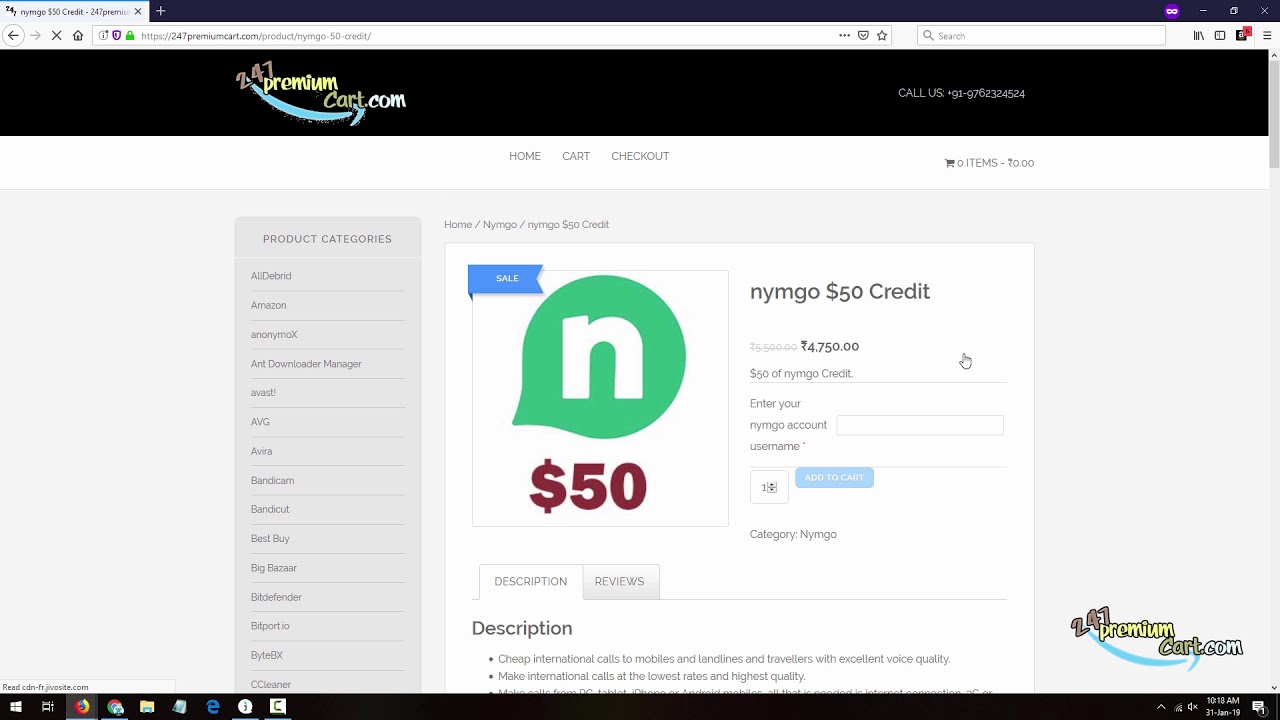Screen dimensions: 1280x720
Task: Open the Firefox library icon
Action: (x=1199, y=35)
